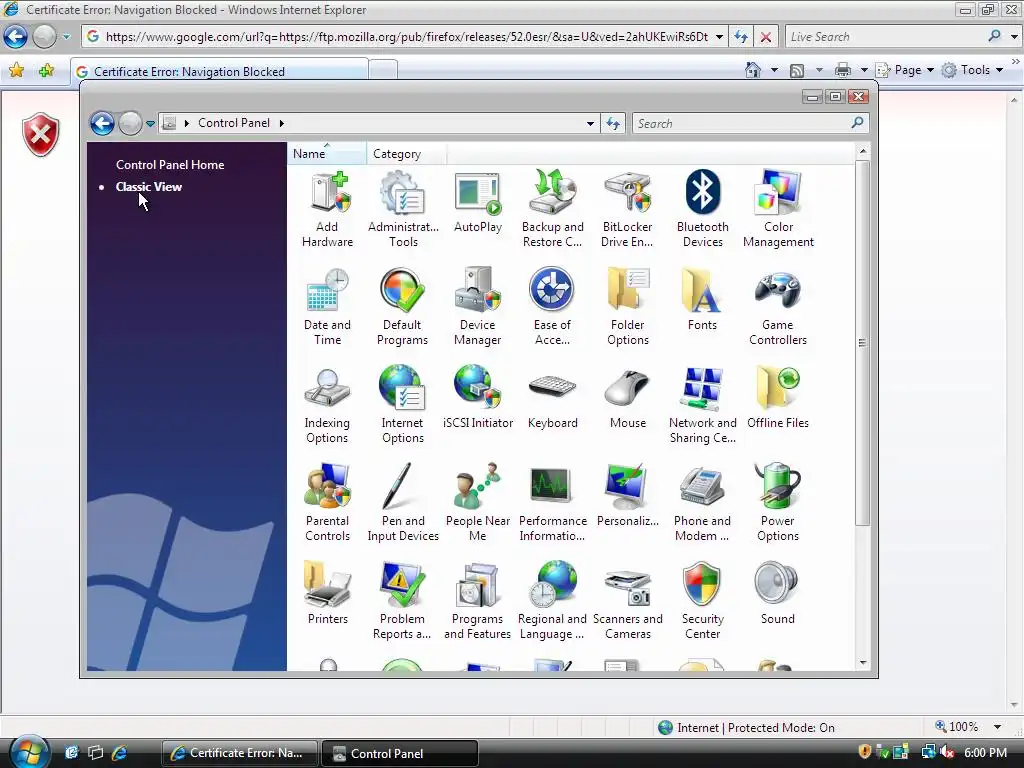Open Color Management icon
This screenshot has height=768, width=1024.
point(778,209)
